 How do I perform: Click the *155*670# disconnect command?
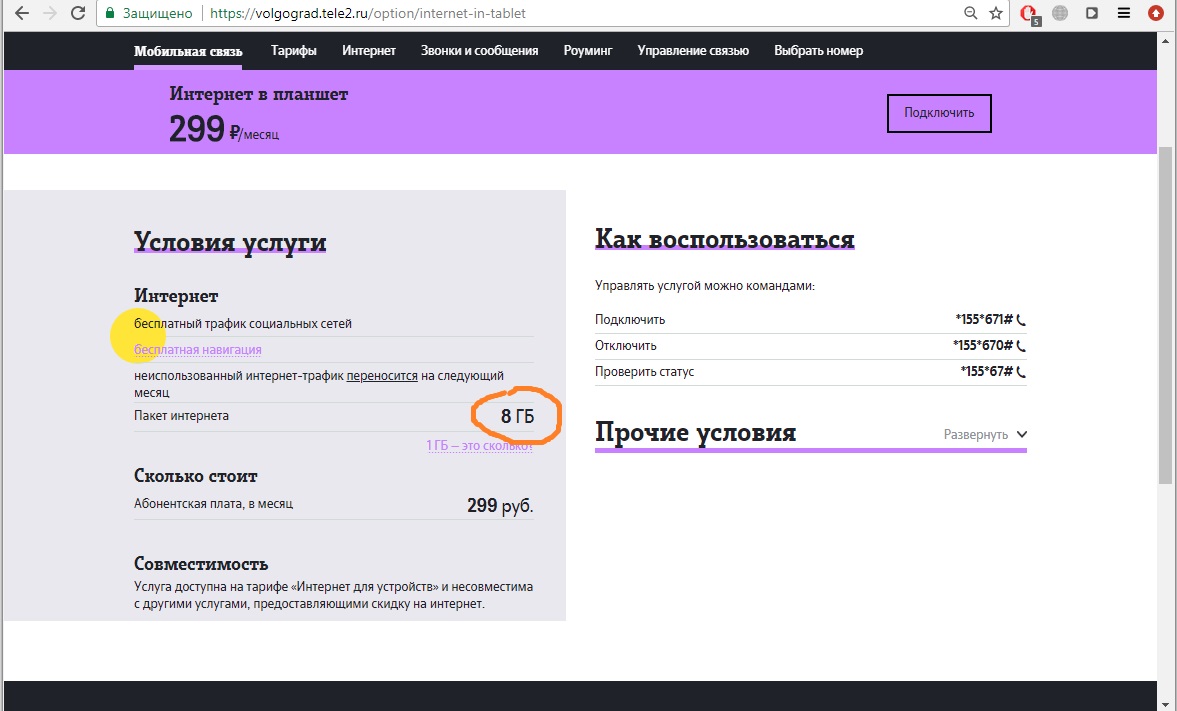(983, 346)
